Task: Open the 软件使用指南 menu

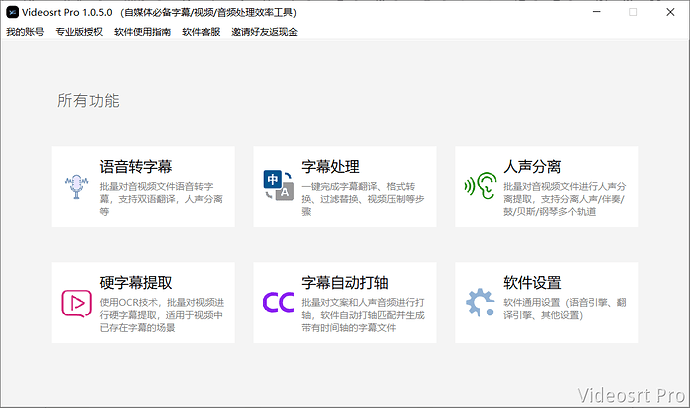Action: [142, 32]
